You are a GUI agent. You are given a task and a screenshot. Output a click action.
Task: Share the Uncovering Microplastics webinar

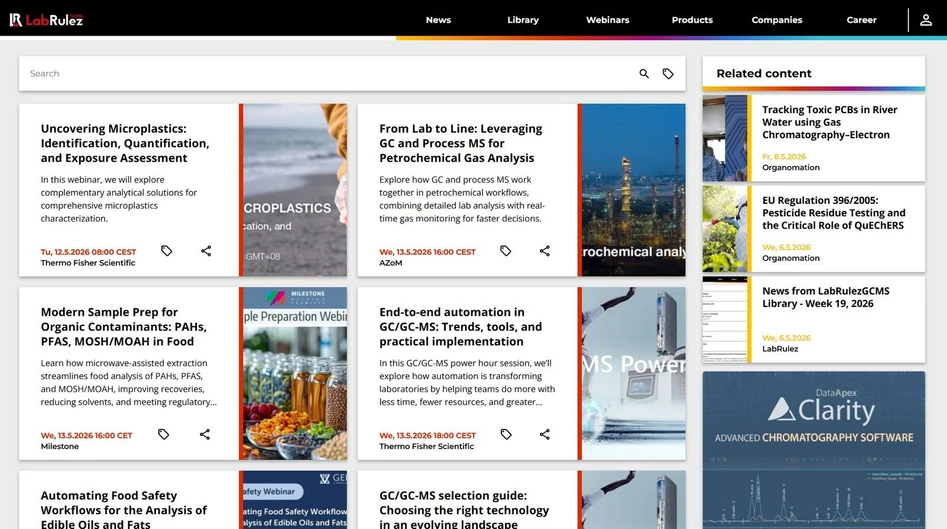(206, 251)
